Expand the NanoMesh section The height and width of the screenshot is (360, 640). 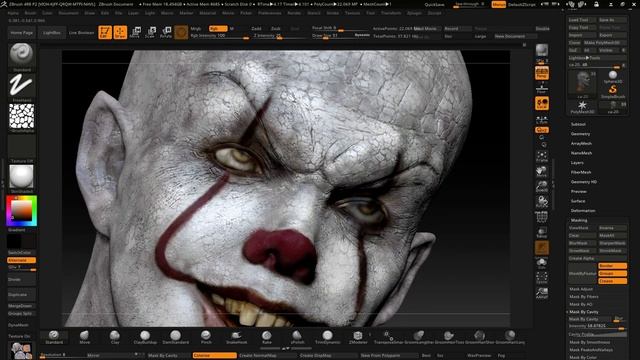581,153
